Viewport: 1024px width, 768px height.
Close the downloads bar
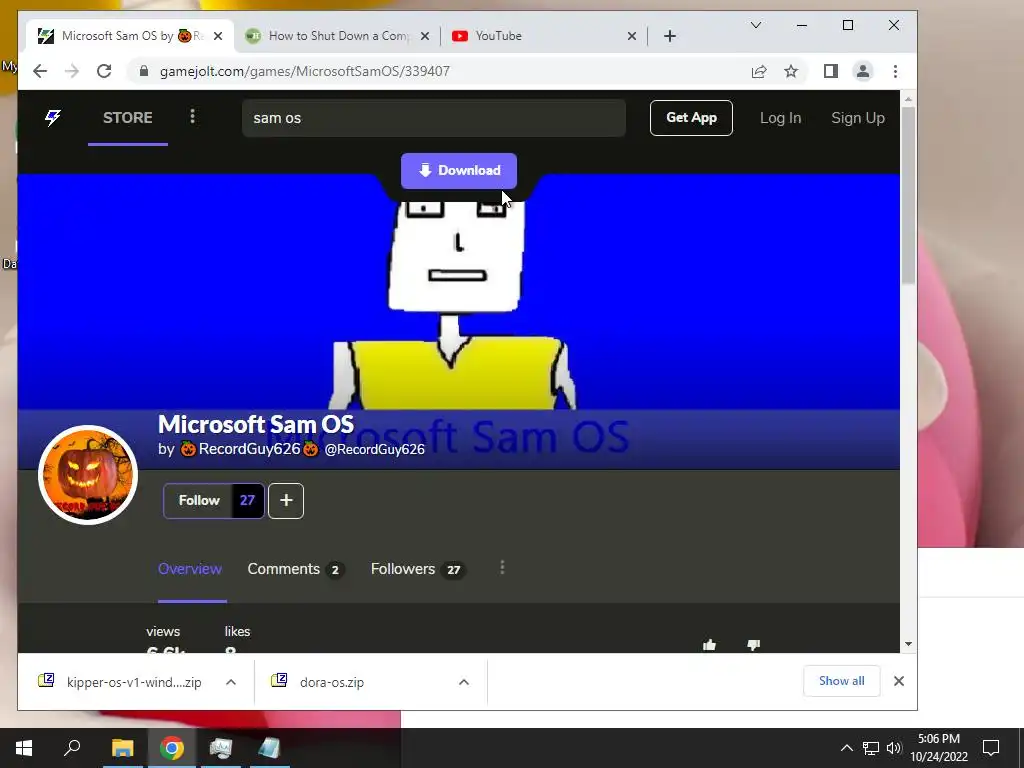tap(899, 681)
